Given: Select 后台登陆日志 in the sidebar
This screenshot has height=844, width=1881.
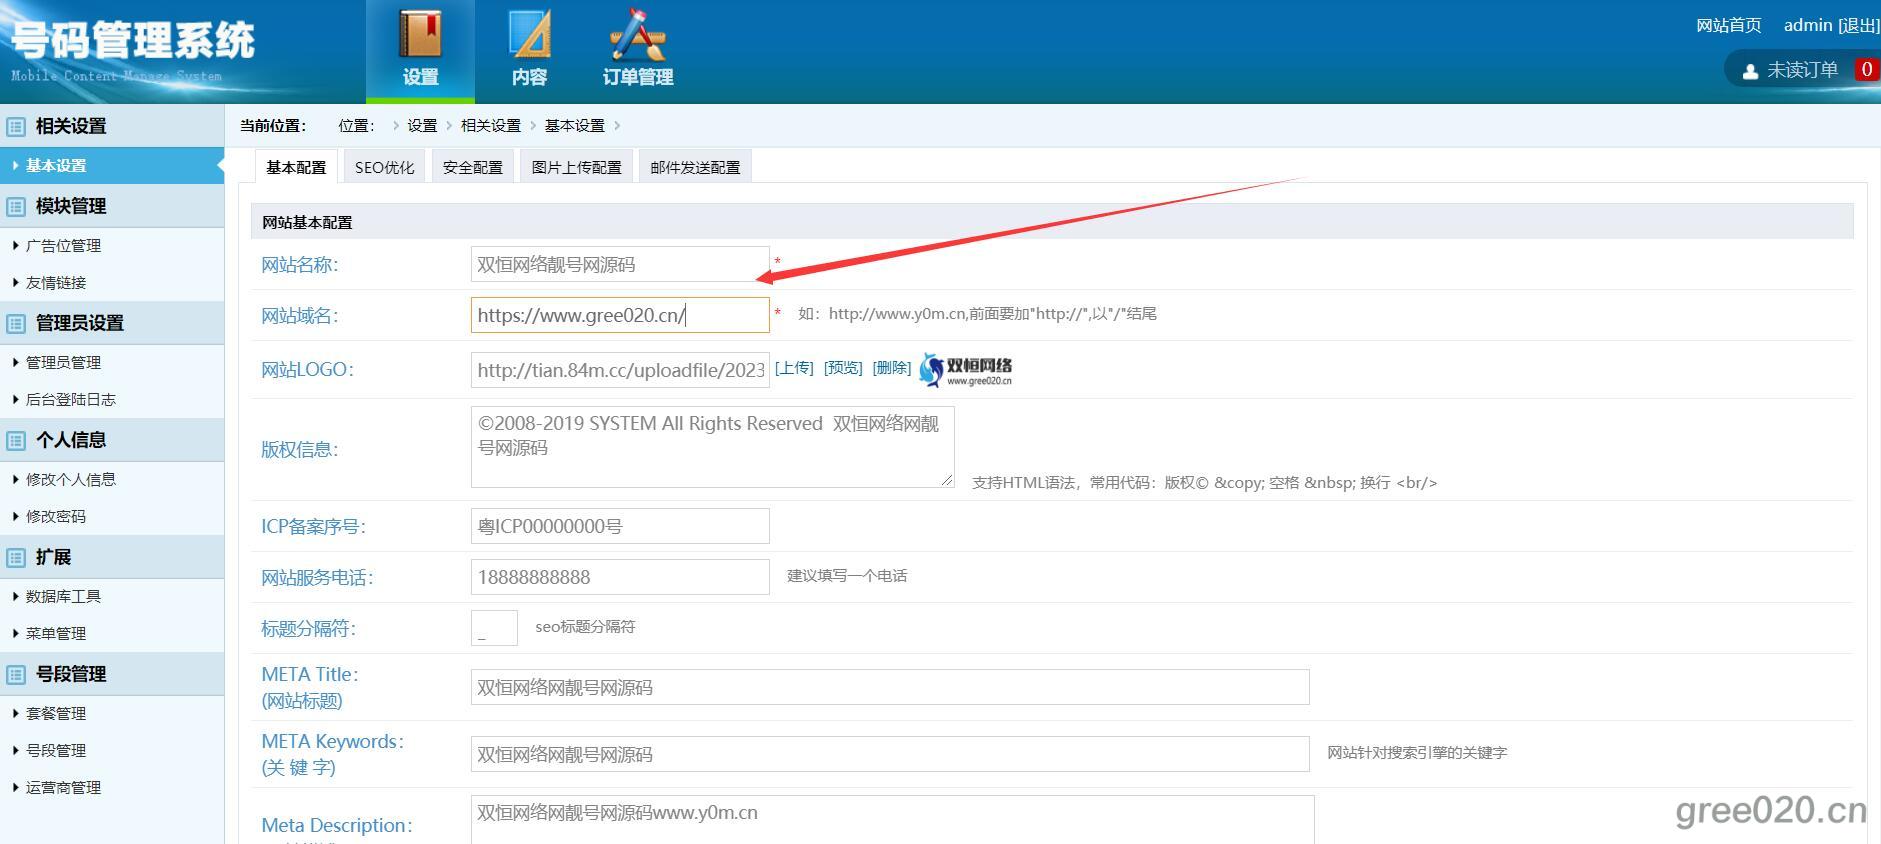Looking at the screenshot, I should click(x=70, y=399).
